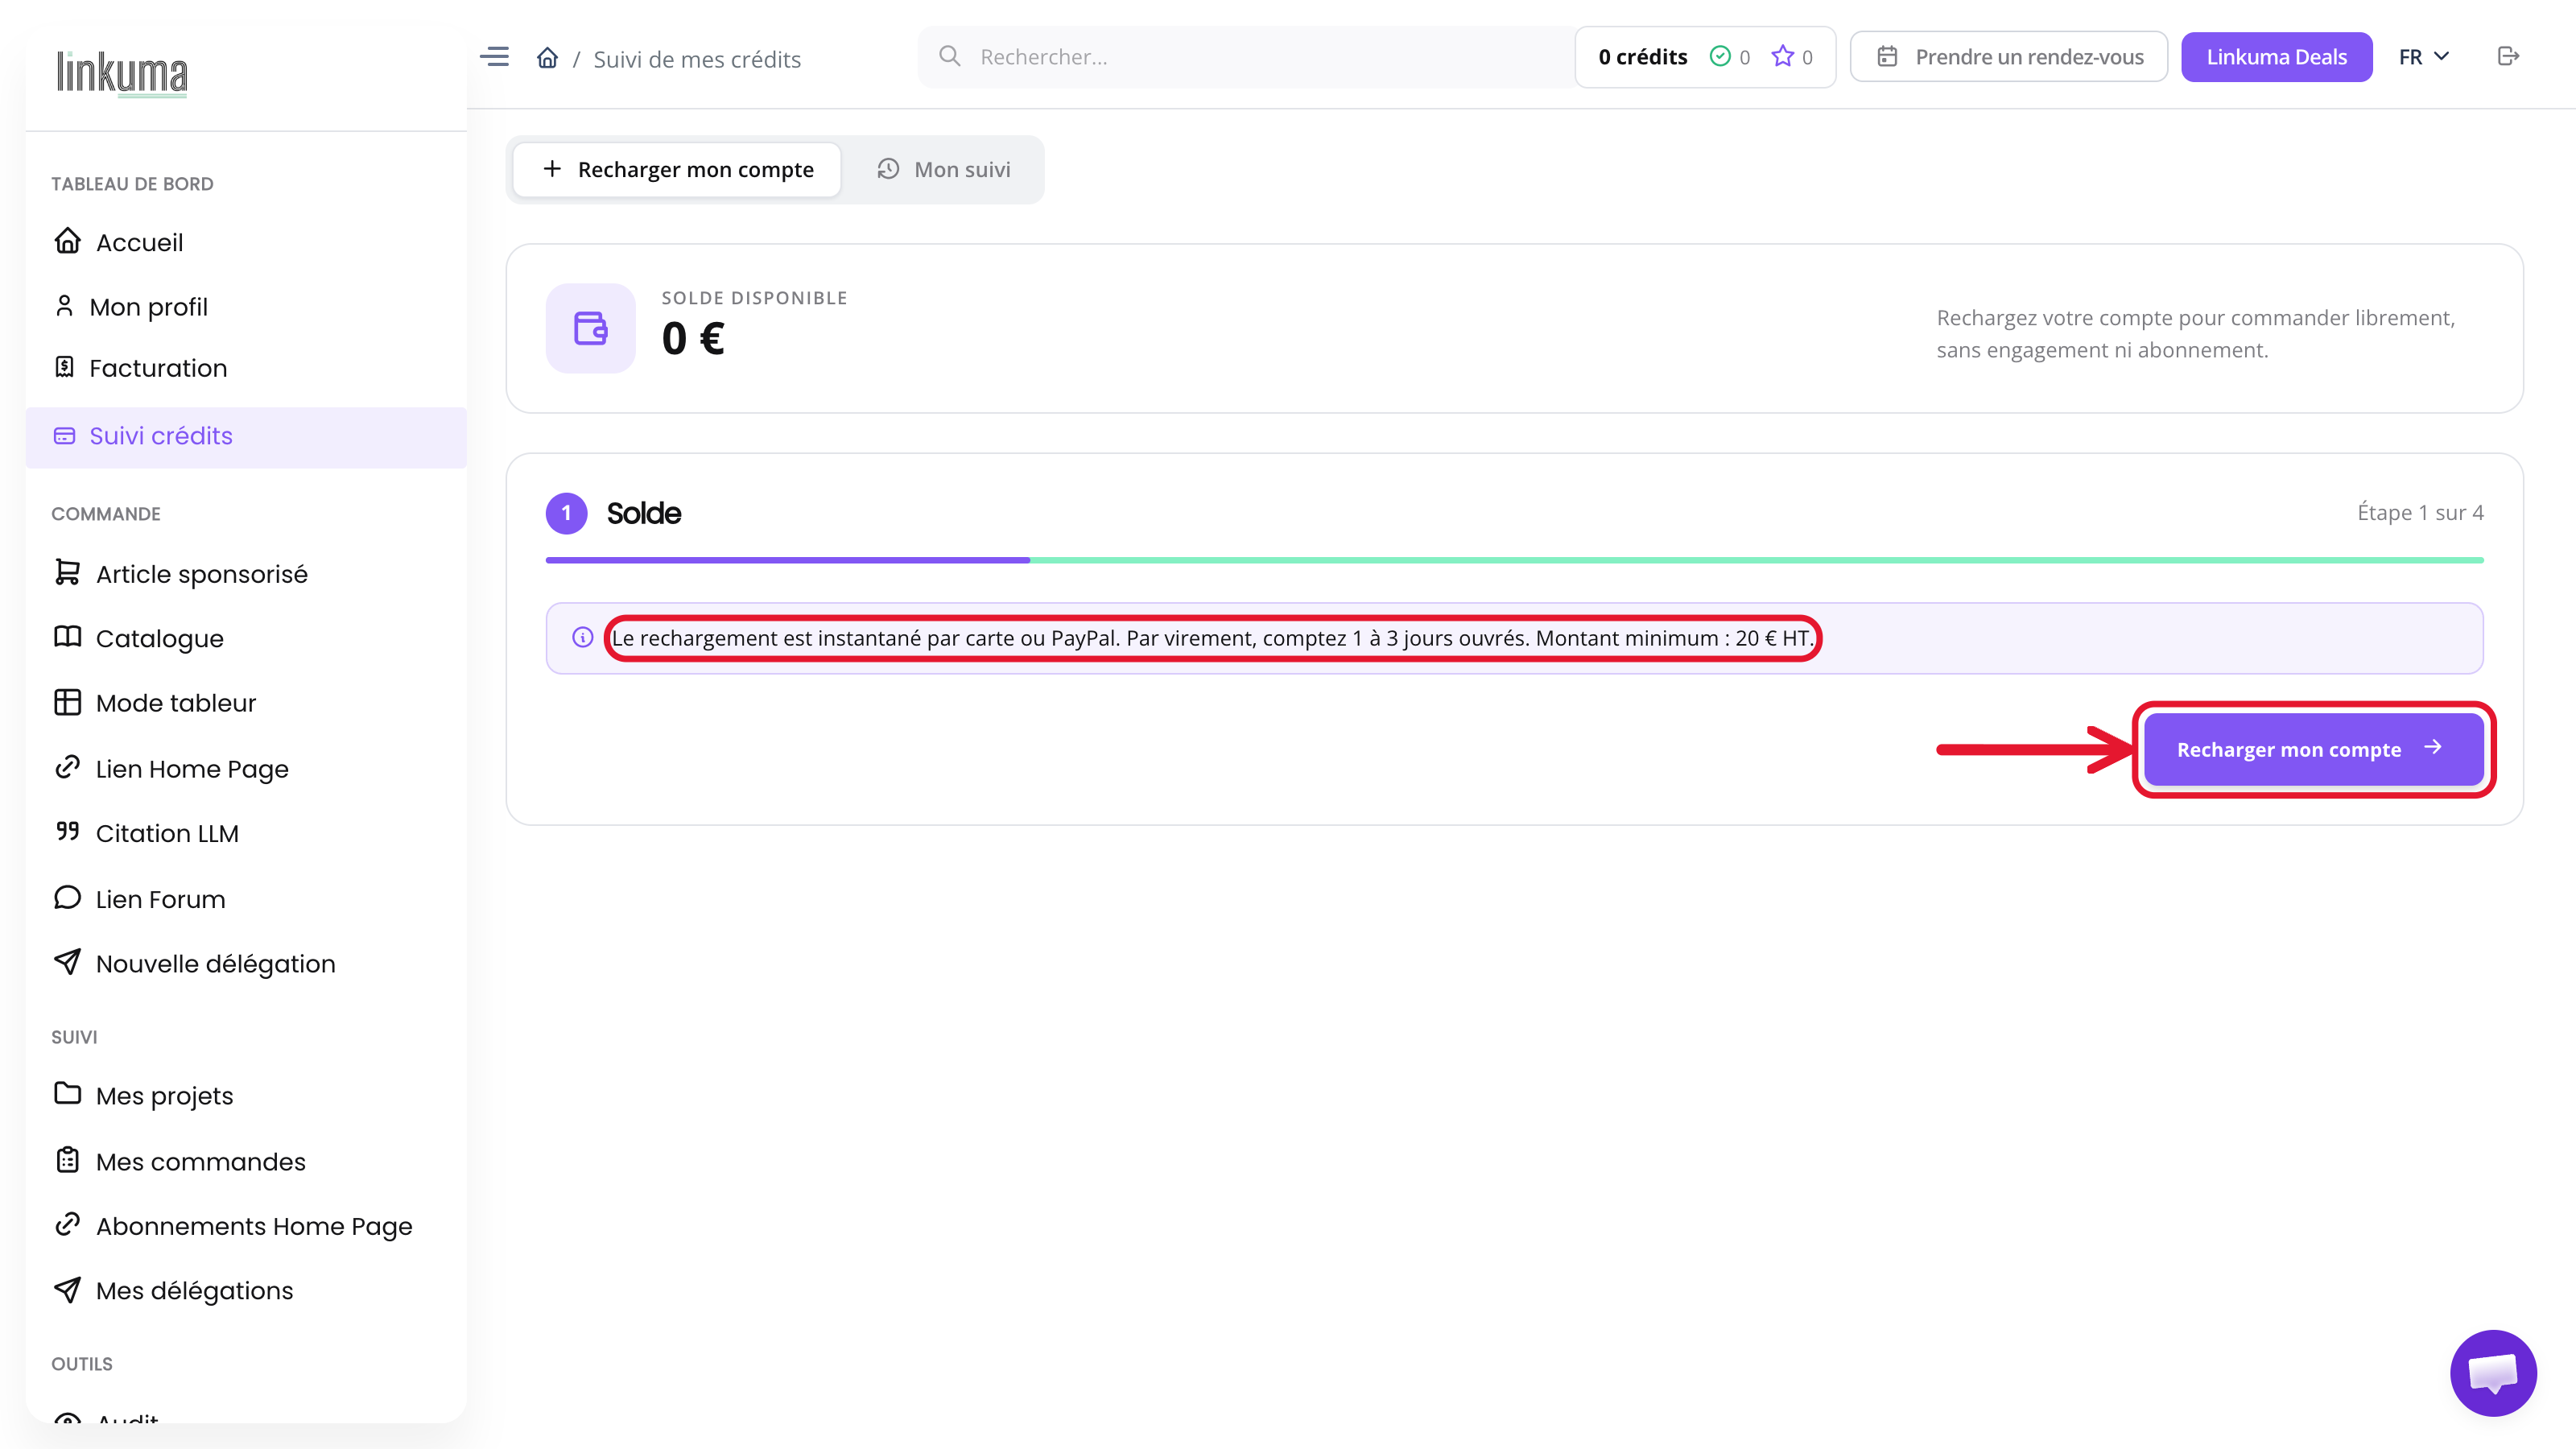The height and width of the screenshot is (1449, 2576).
Task: Click the info icon in the notice banner
Action: coord(582,637)
